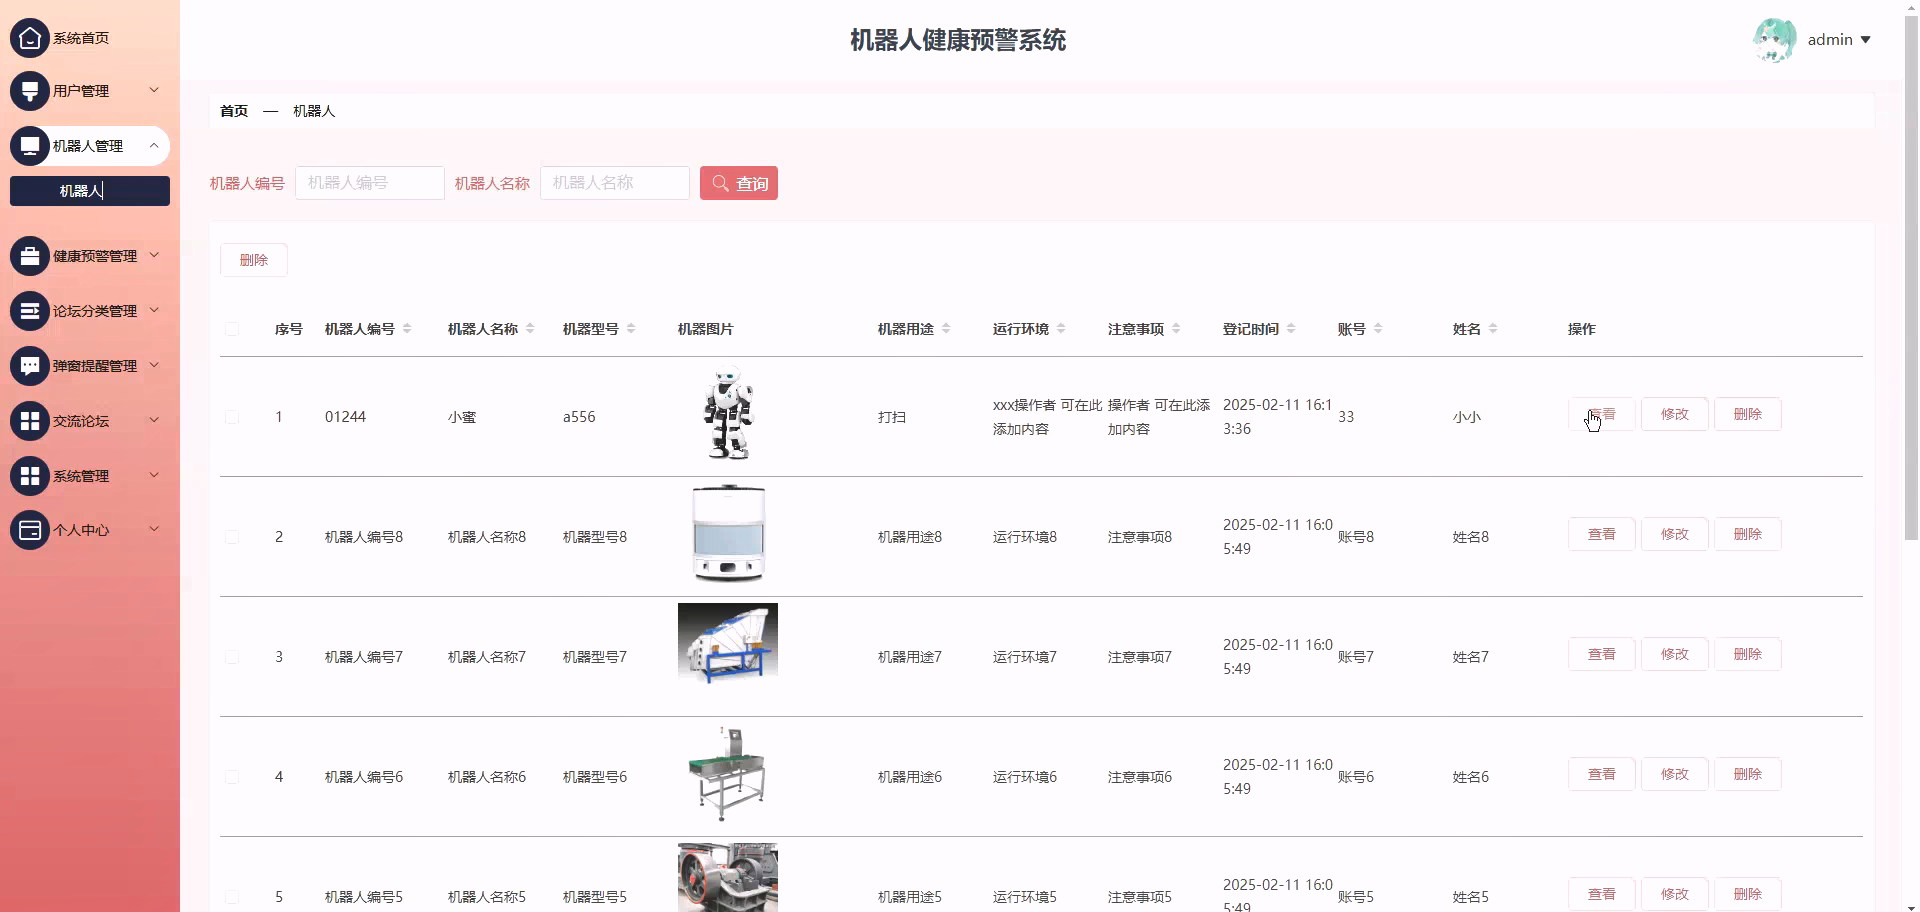Screen dimensions: 1920x912
Task: Expand the 健康预警管理 menu chevron
Action: pos(154,255)
